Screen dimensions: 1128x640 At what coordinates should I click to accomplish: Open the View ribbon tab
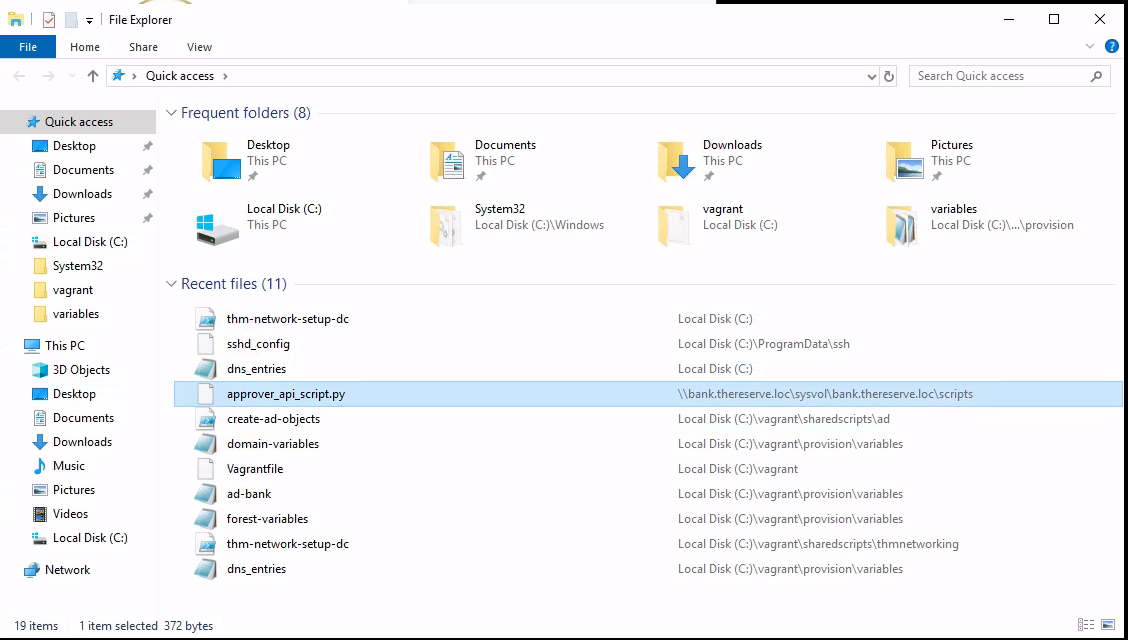199,47
